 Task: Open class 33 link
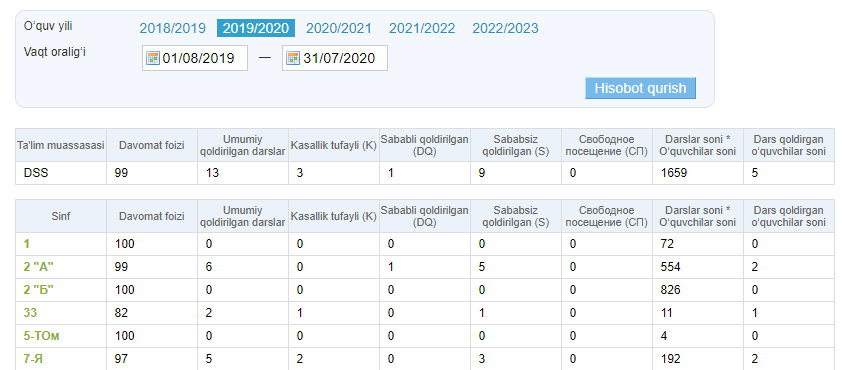(30, 313)
